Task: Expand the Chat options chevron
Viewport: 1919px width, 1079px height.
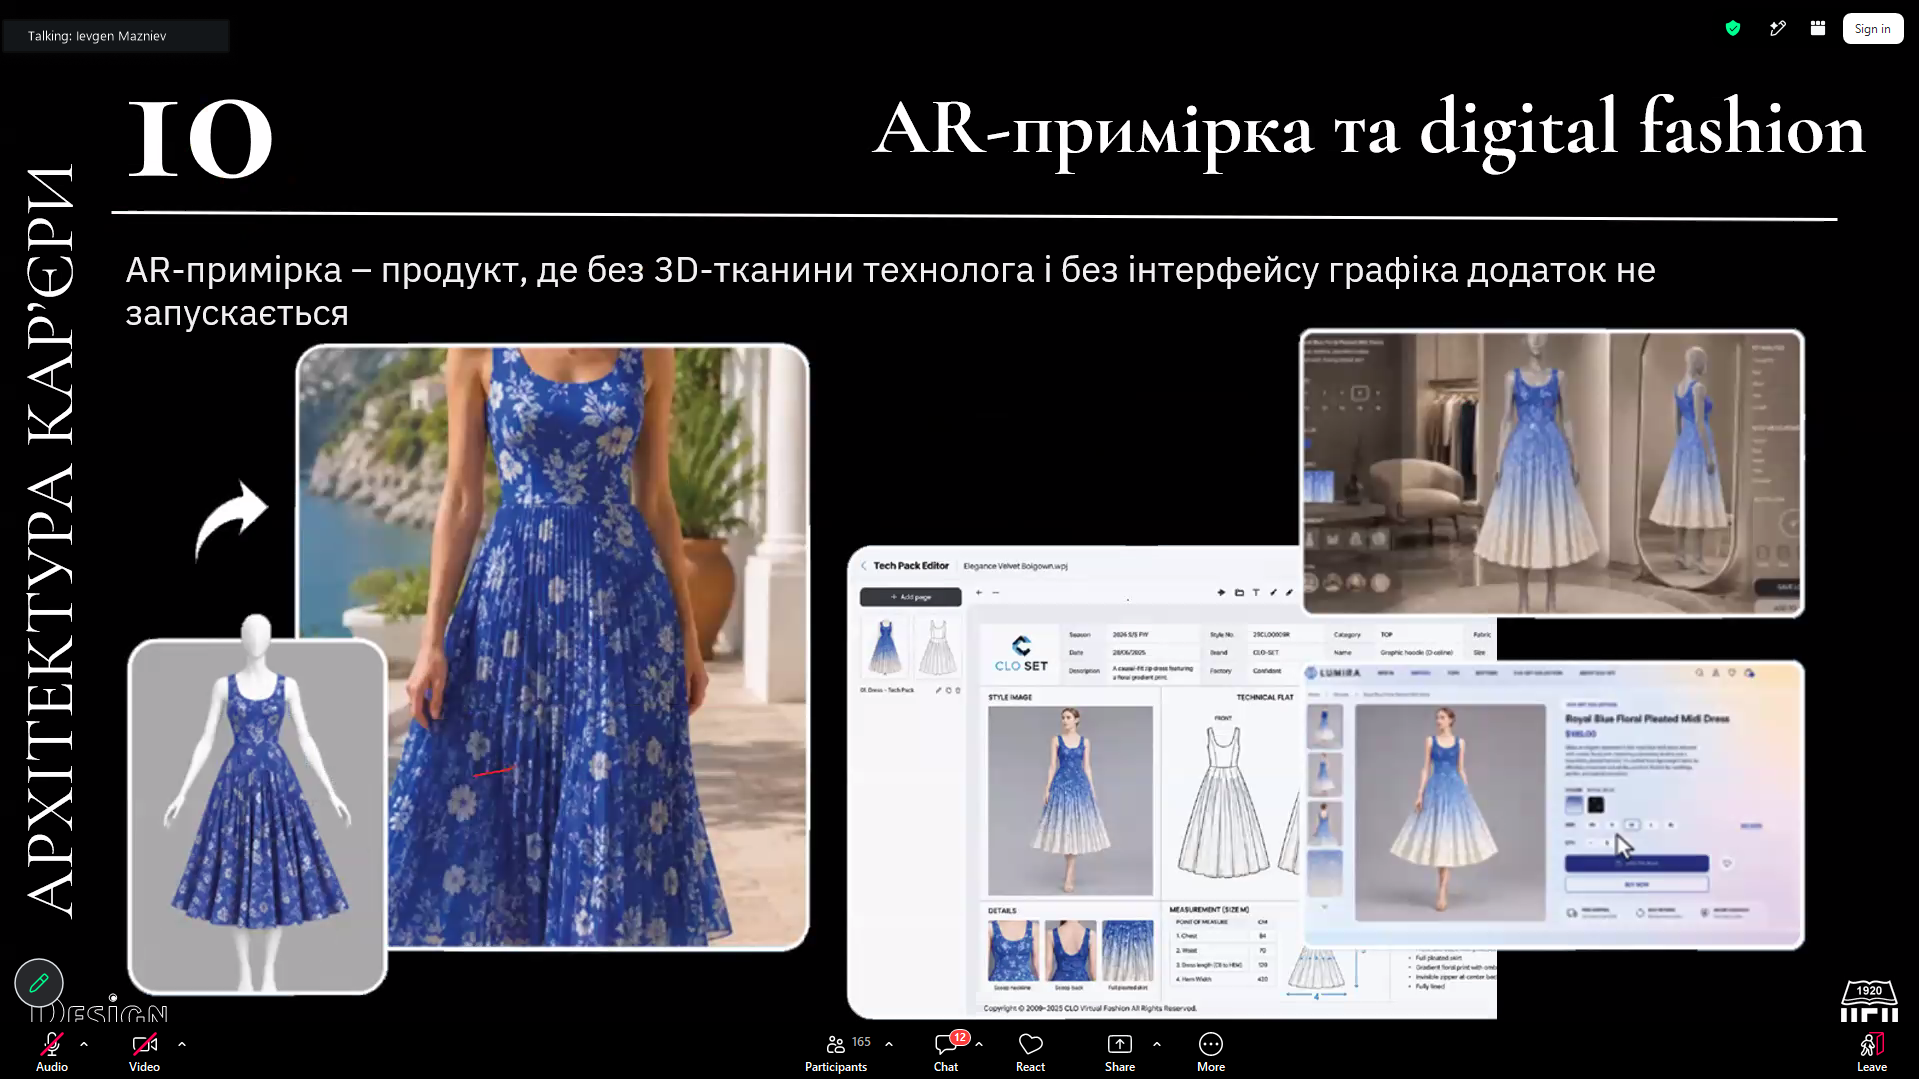Action: point(979,1044)
